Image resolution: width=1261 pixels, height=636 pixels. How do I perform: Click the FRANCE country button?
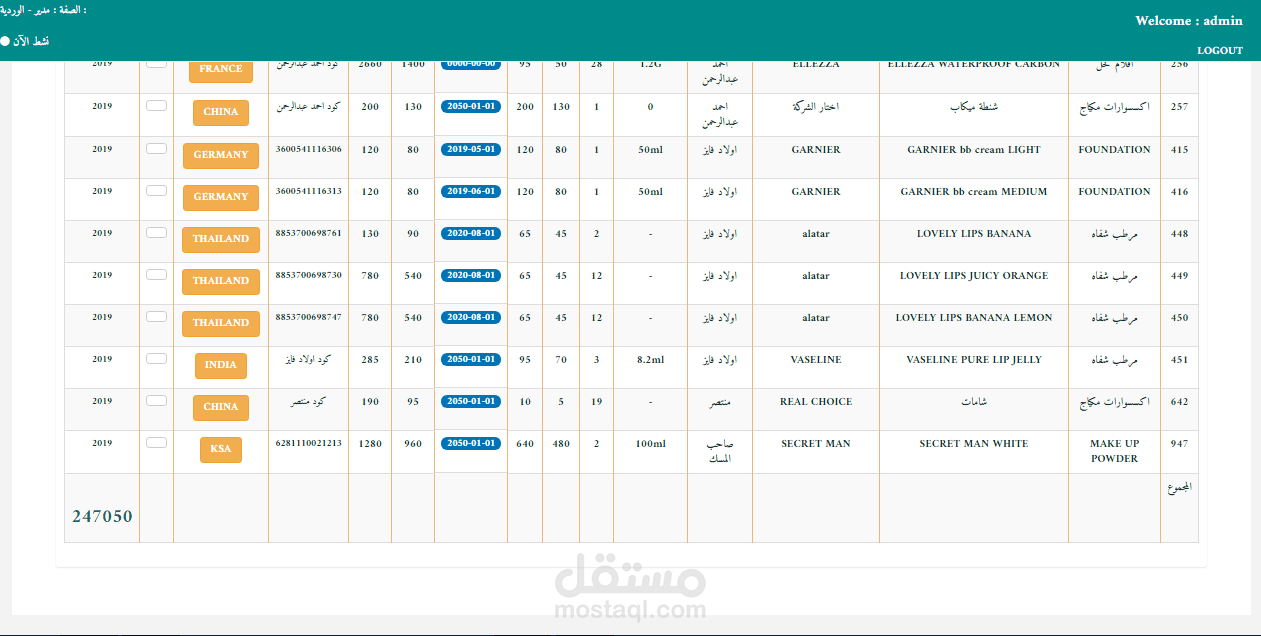(x=221, y=70)
